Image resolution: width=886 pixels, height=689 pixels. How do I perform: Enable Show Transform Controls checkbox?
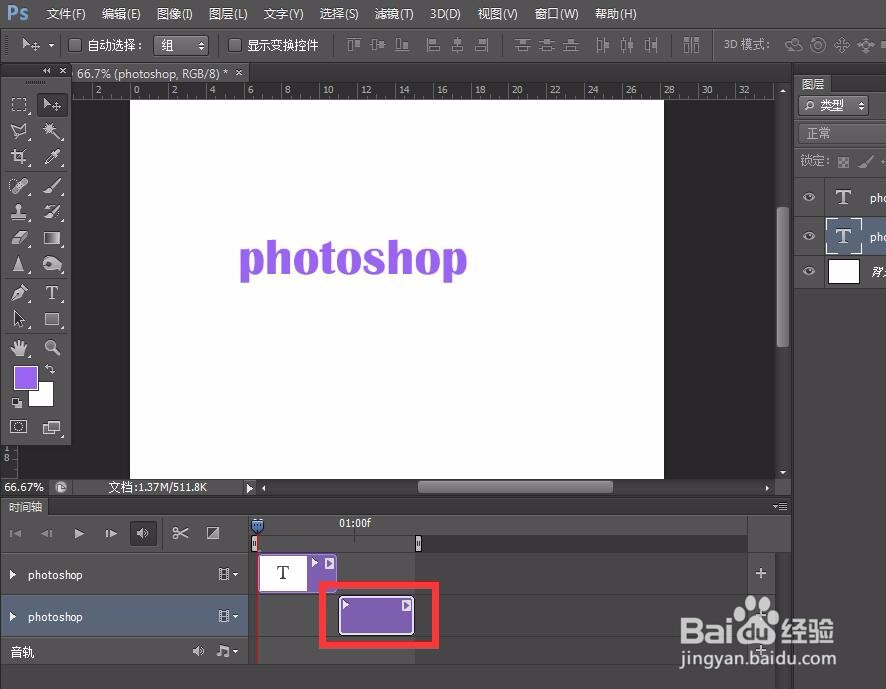(234, 45)
